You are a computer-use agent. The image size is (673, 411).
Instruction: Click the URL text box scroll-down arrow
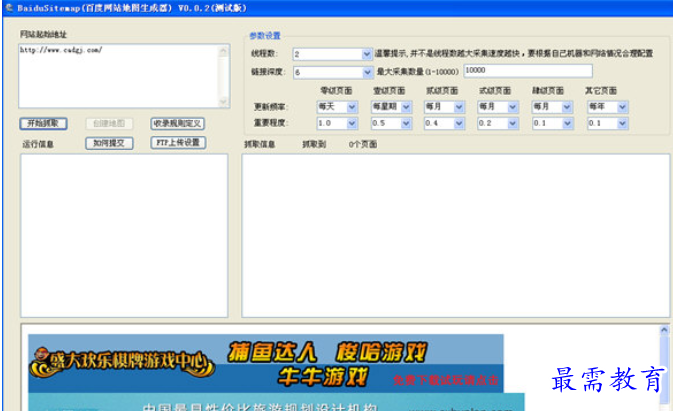224,102
